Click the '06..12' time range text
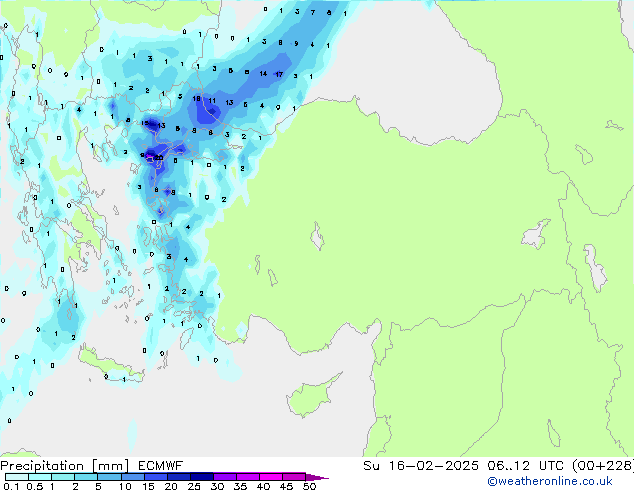 point(508,466)
